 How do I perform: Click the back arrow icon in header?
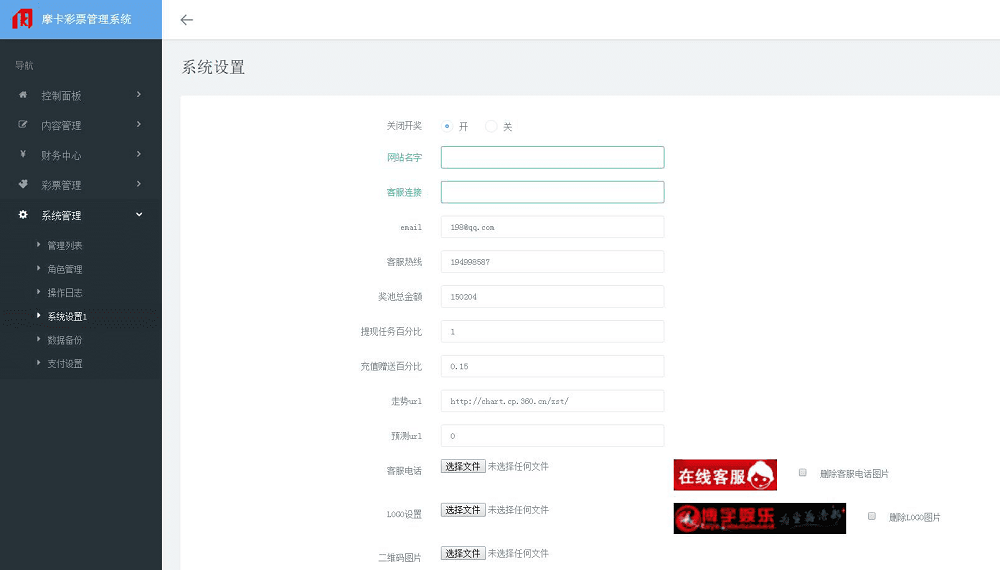tap(187, 20)
